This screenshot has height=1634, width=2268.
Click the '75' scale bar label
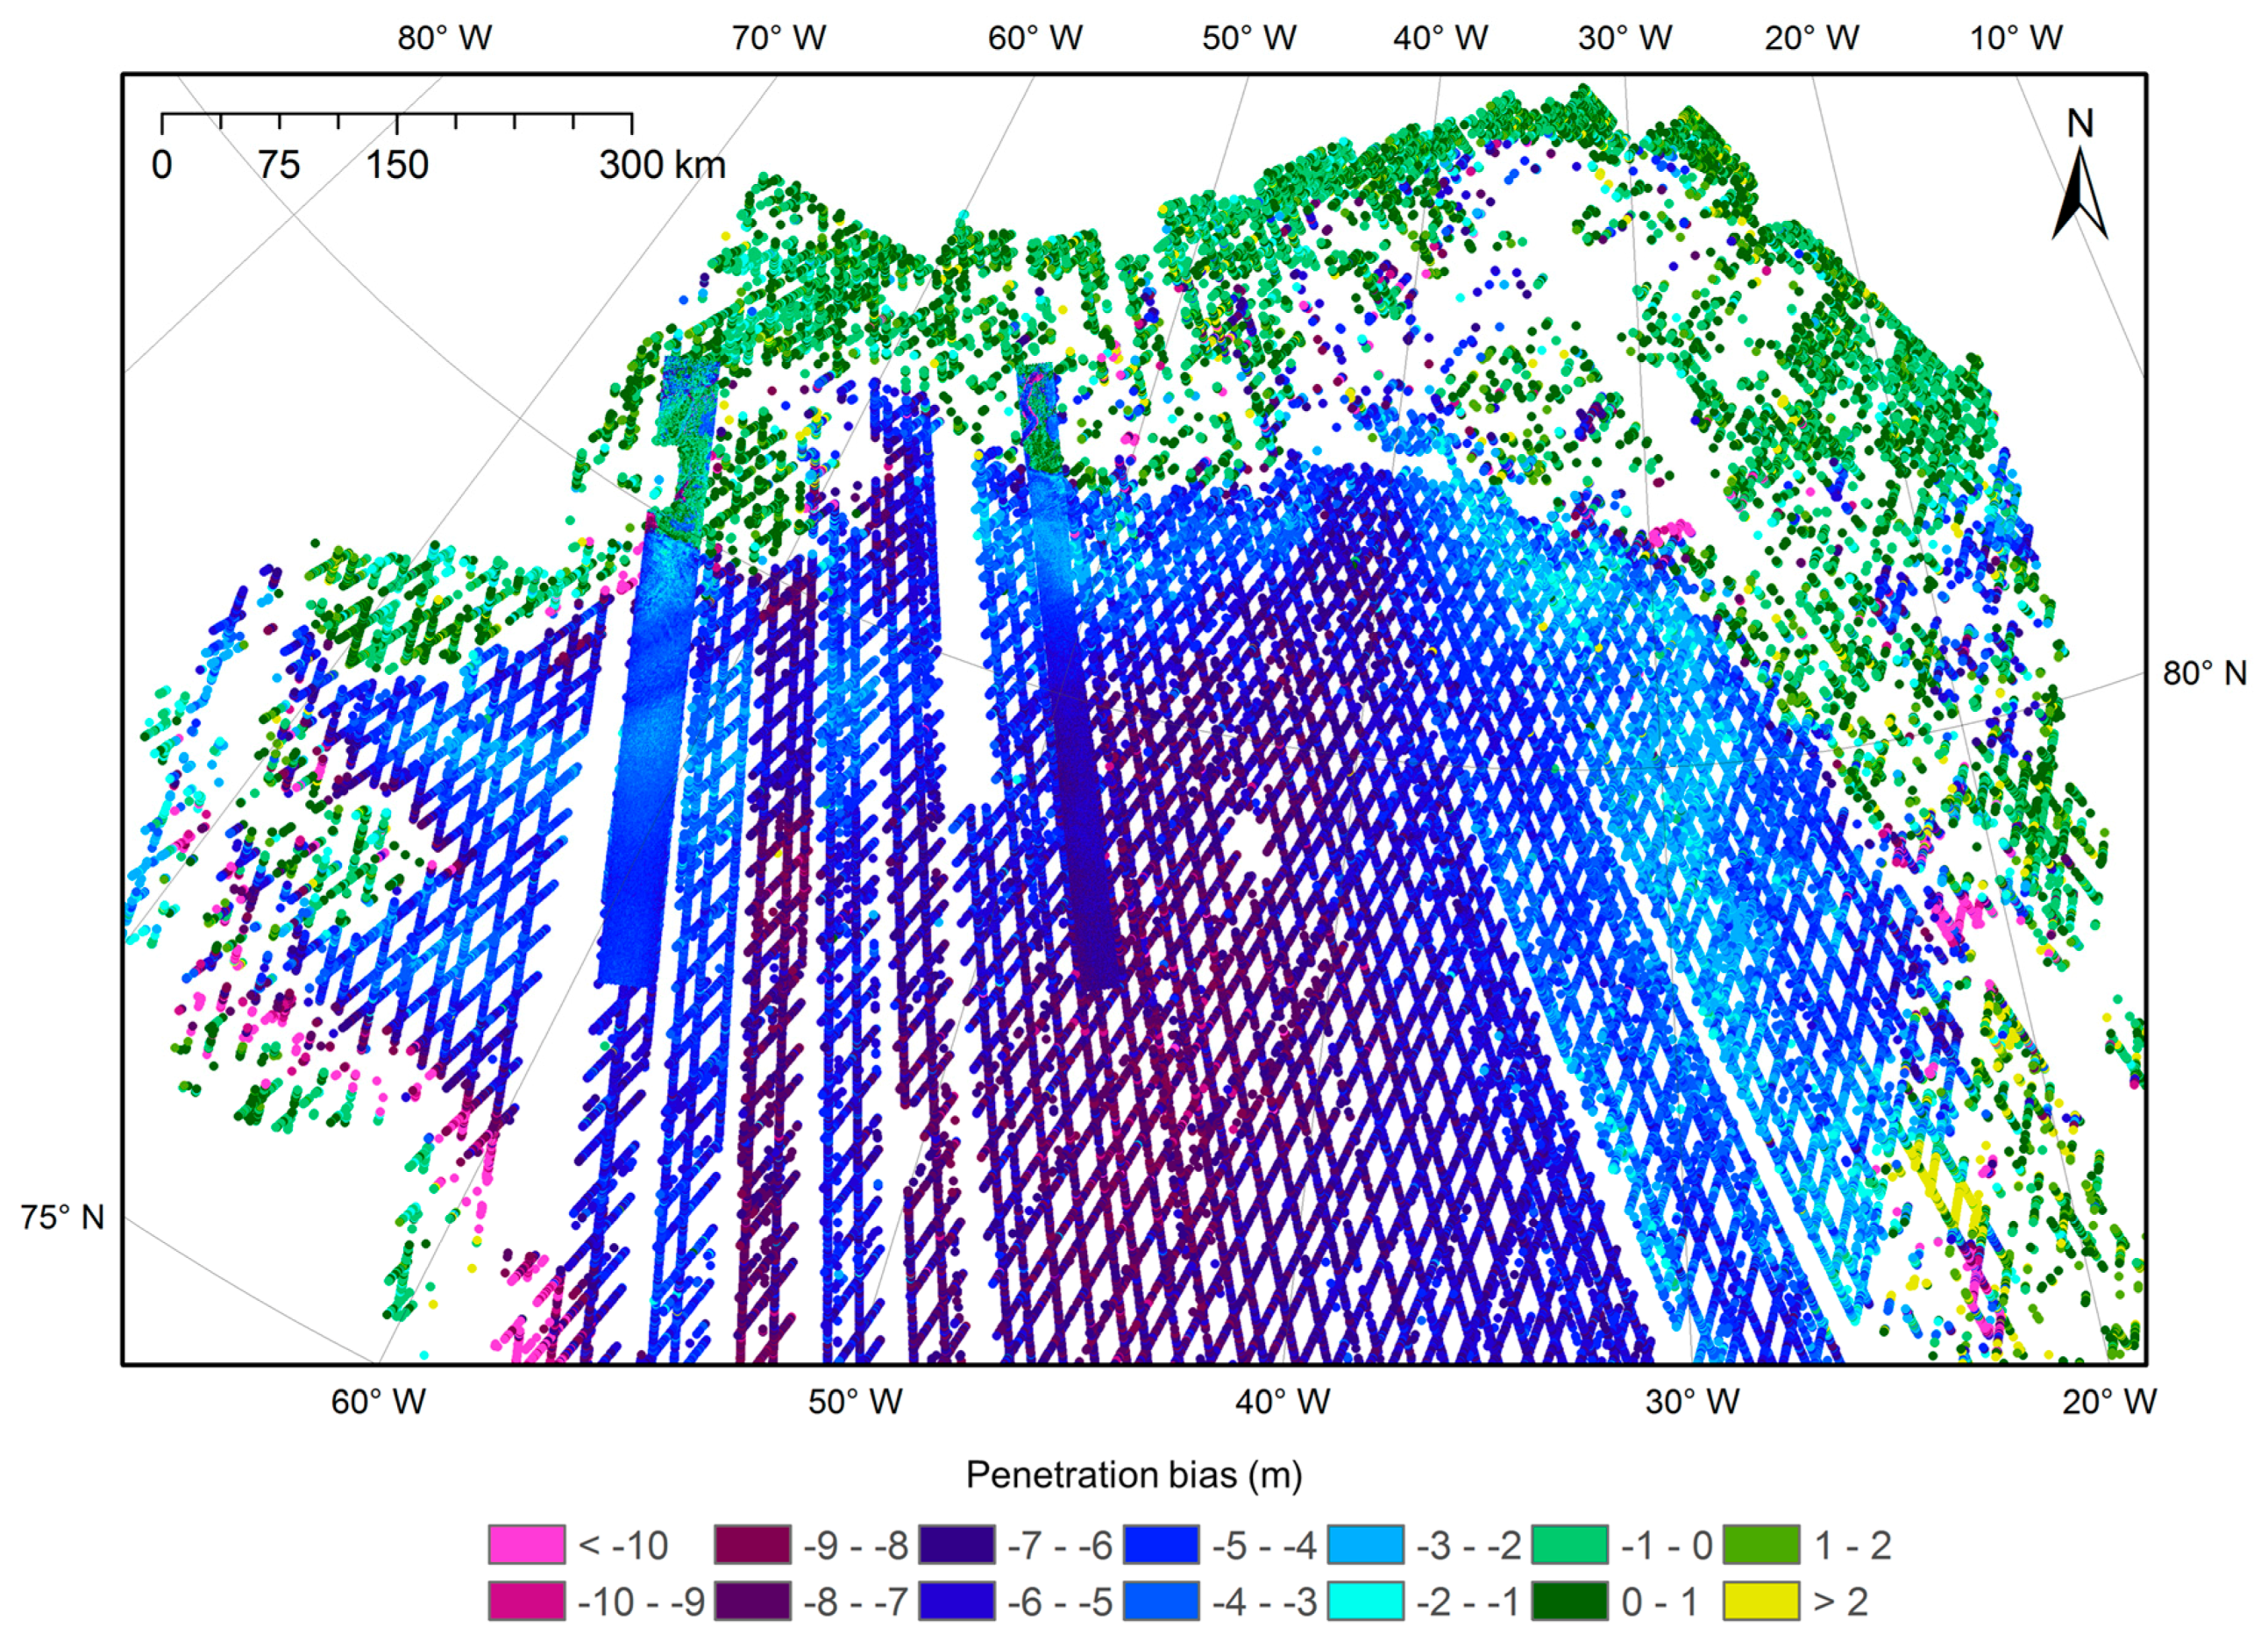pyautogui.click(x=279, y=164)
